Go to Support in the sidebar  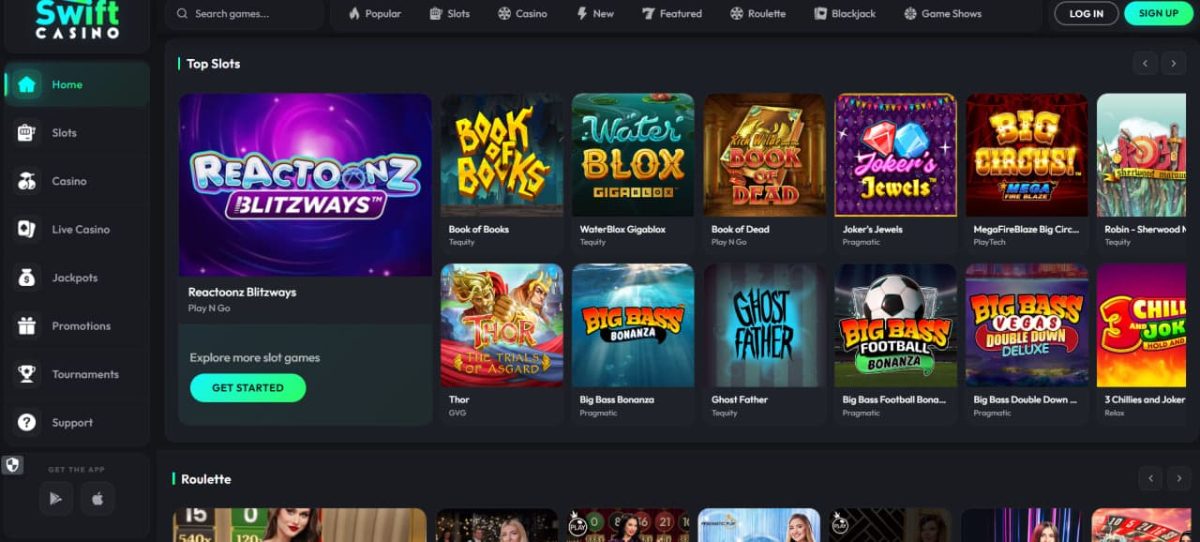coord(78,422)
